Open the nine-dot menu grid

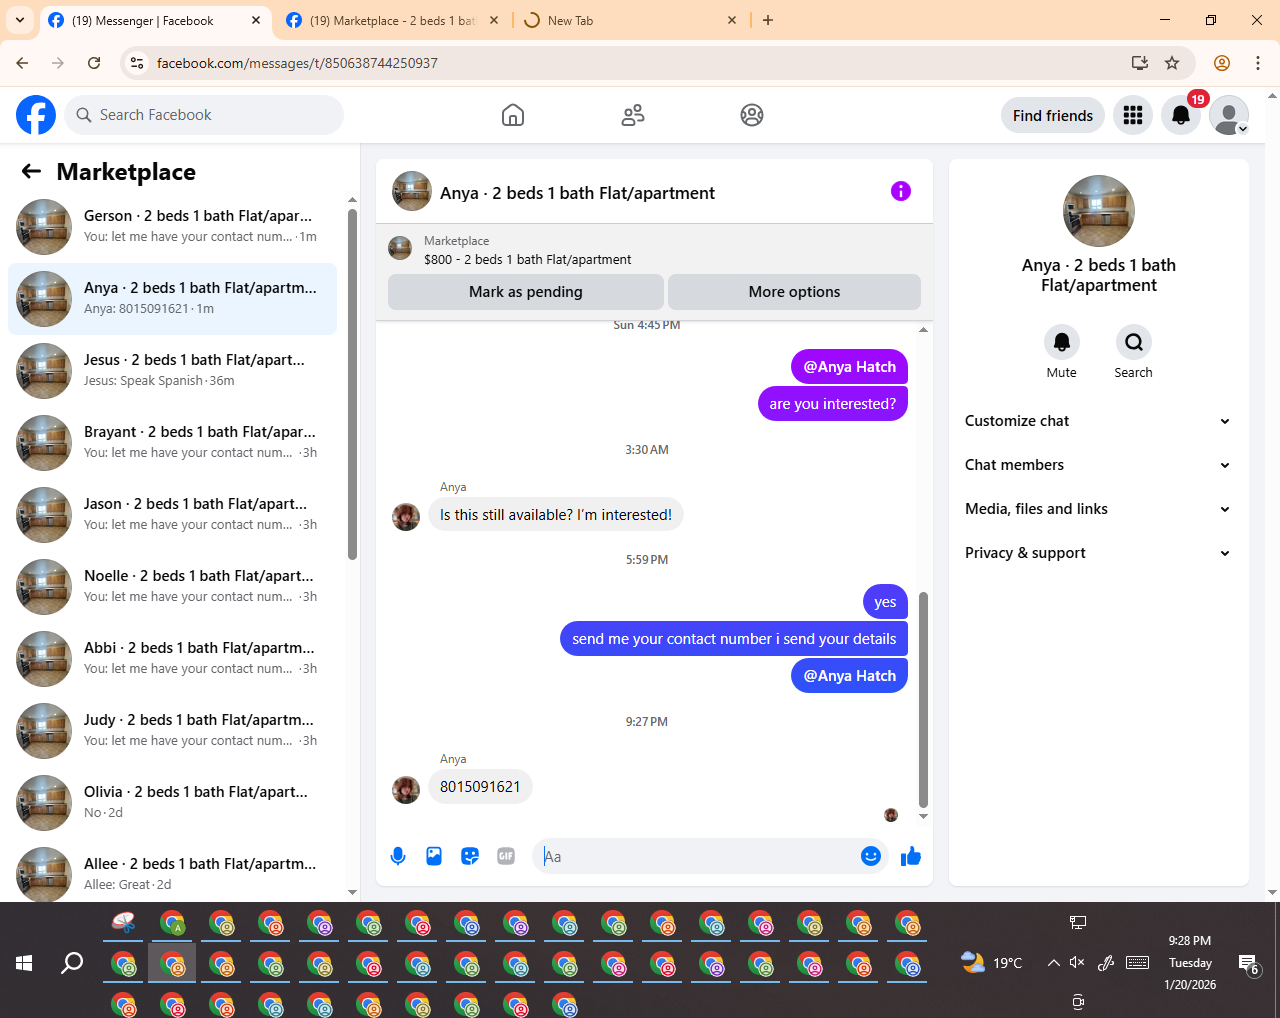pyautogui.click(x=1133, y=115)
